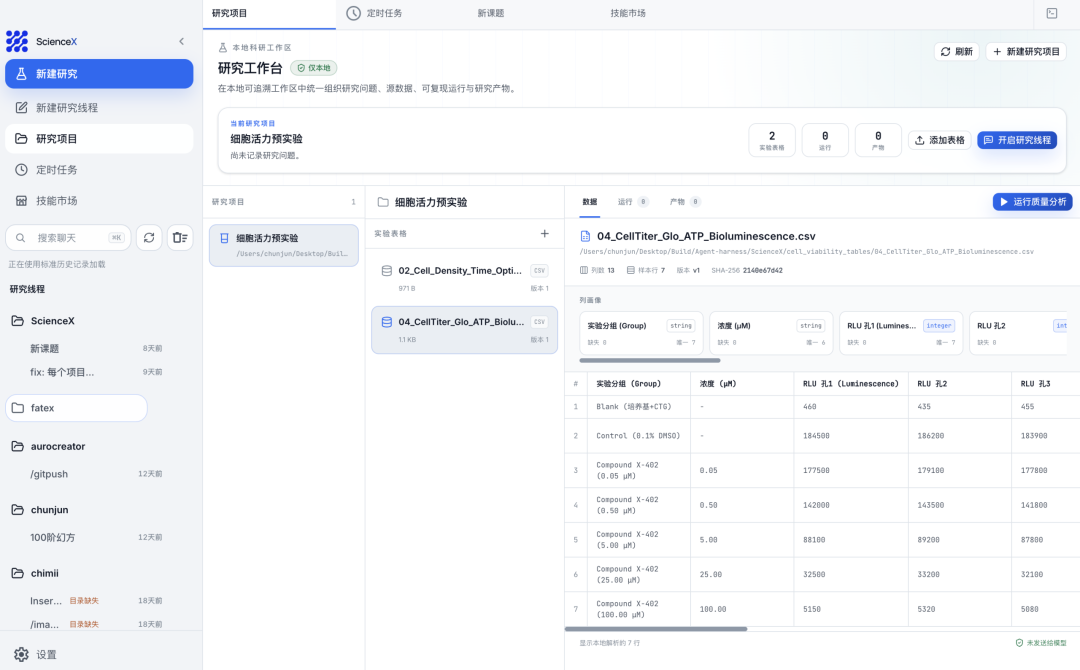Click the 运行质量分析 button
This screenshot has width=1080, height=670.
click(x=1032, y=202)
